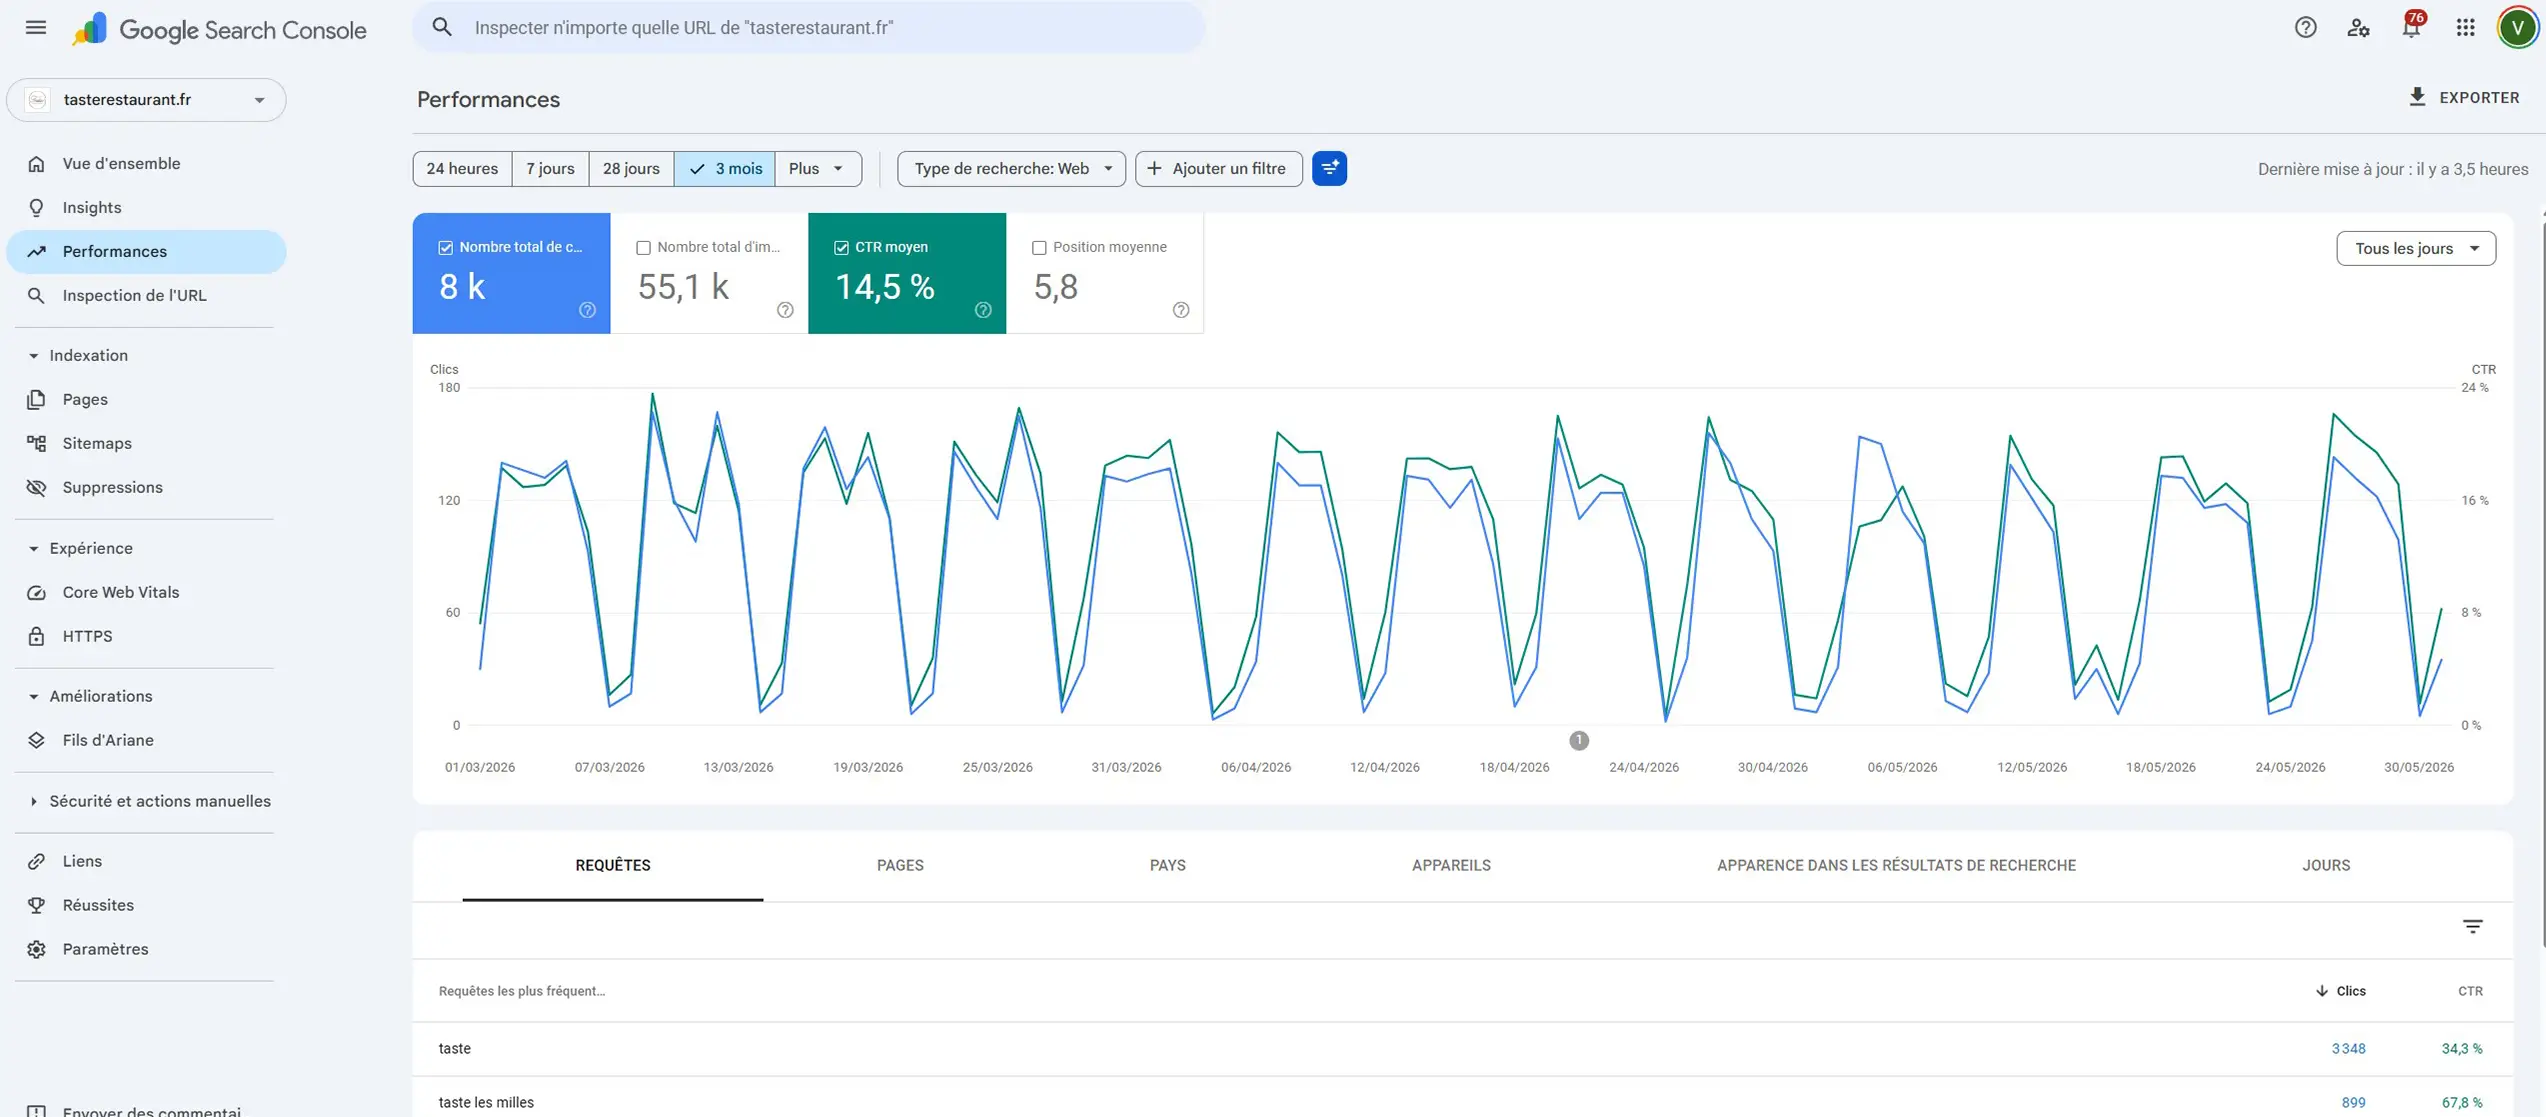Screen dimensions: 2546x1117
Task: Sort table by Clics column
Action: click(x=2340, y=991)
